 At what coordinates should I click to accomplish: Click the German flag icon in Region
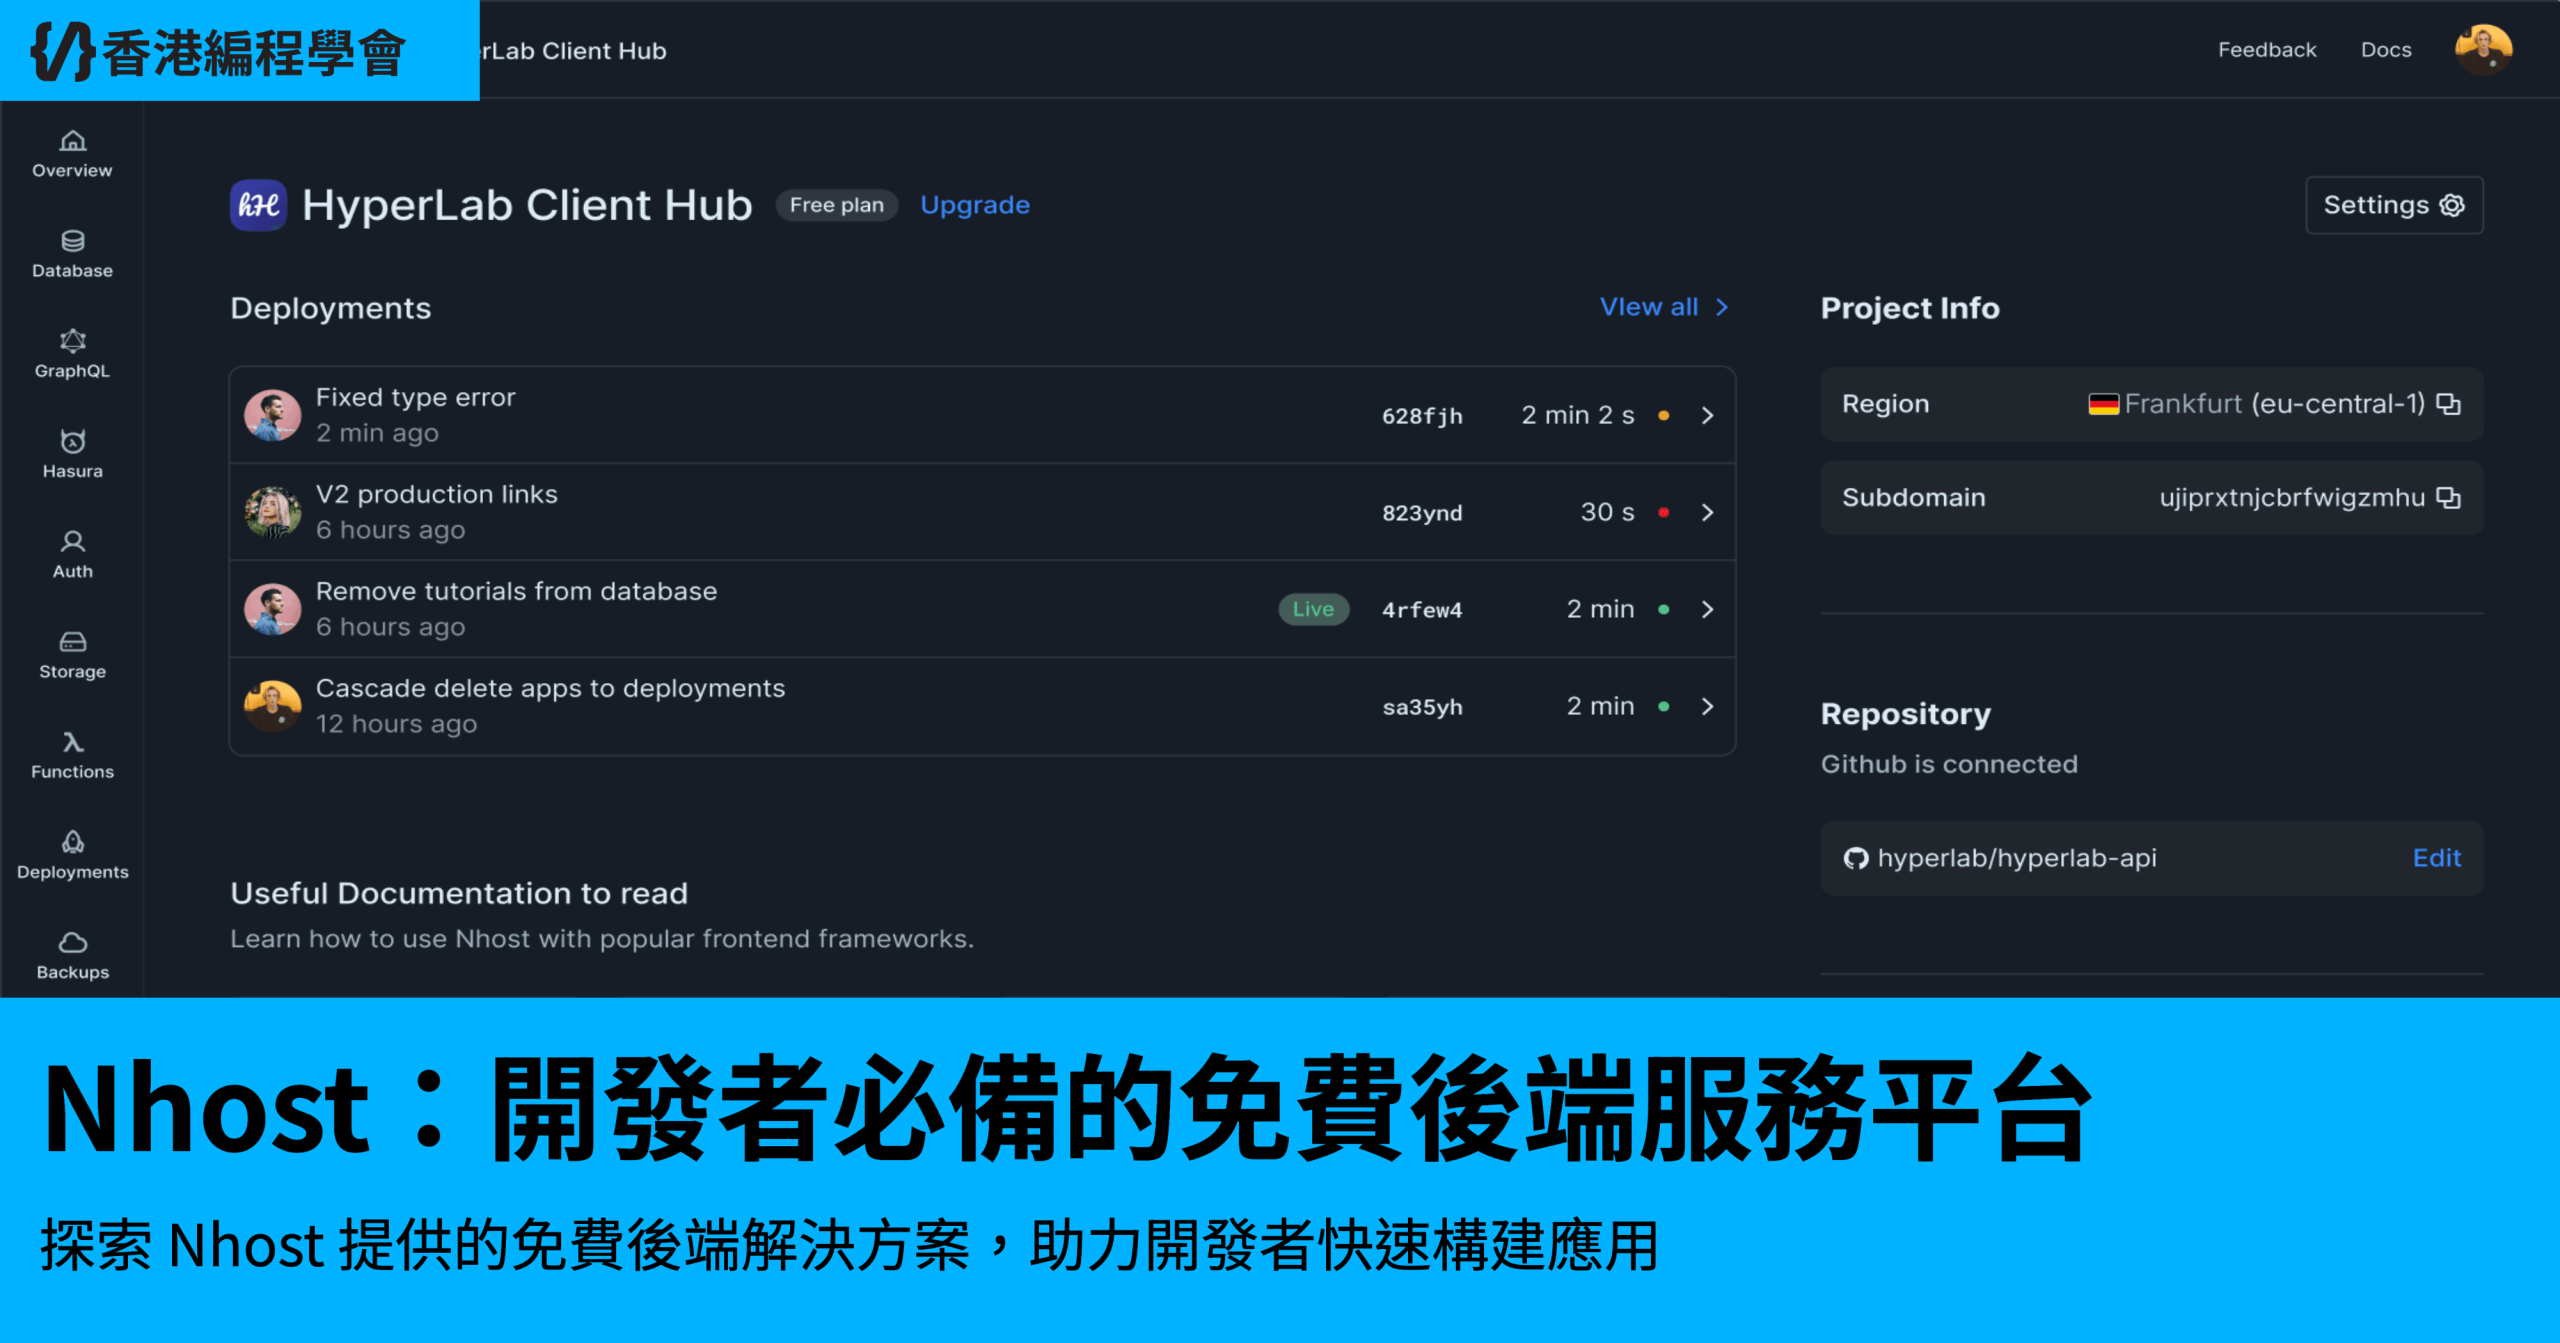click(2103, 404)
